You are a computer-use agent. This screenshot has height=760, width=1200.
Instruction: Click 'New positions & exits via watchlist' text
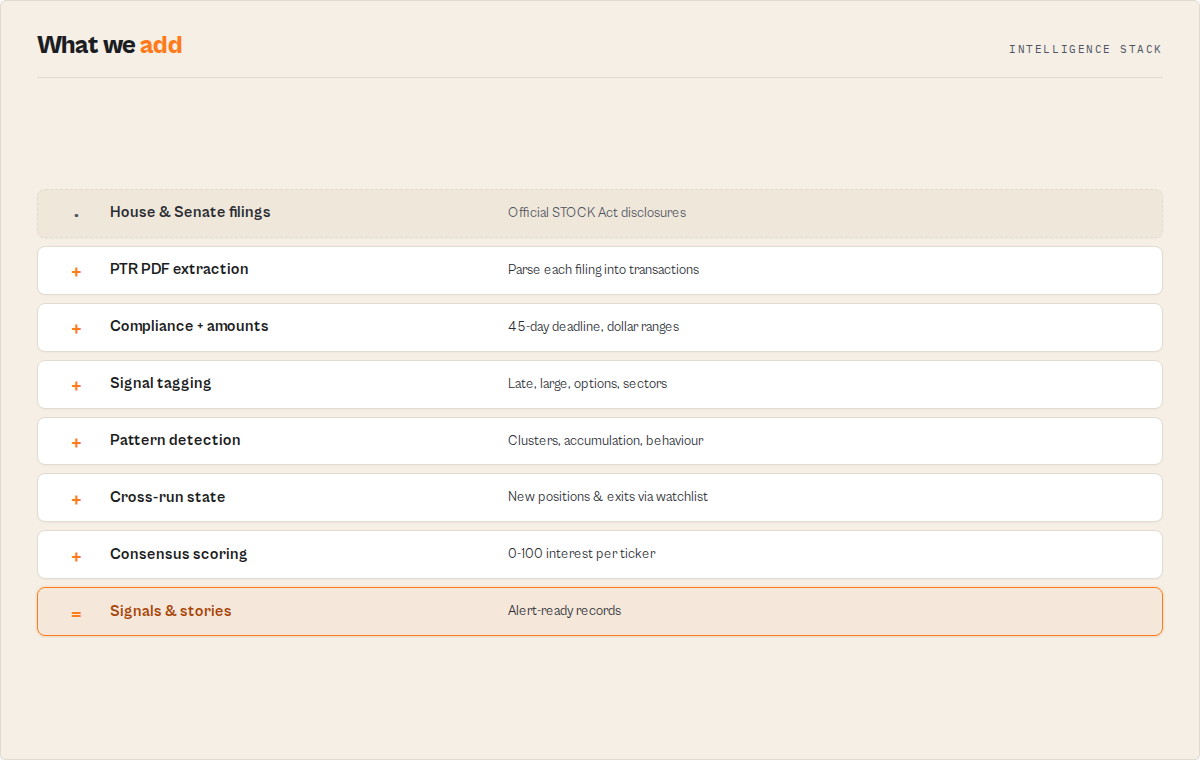608,496
